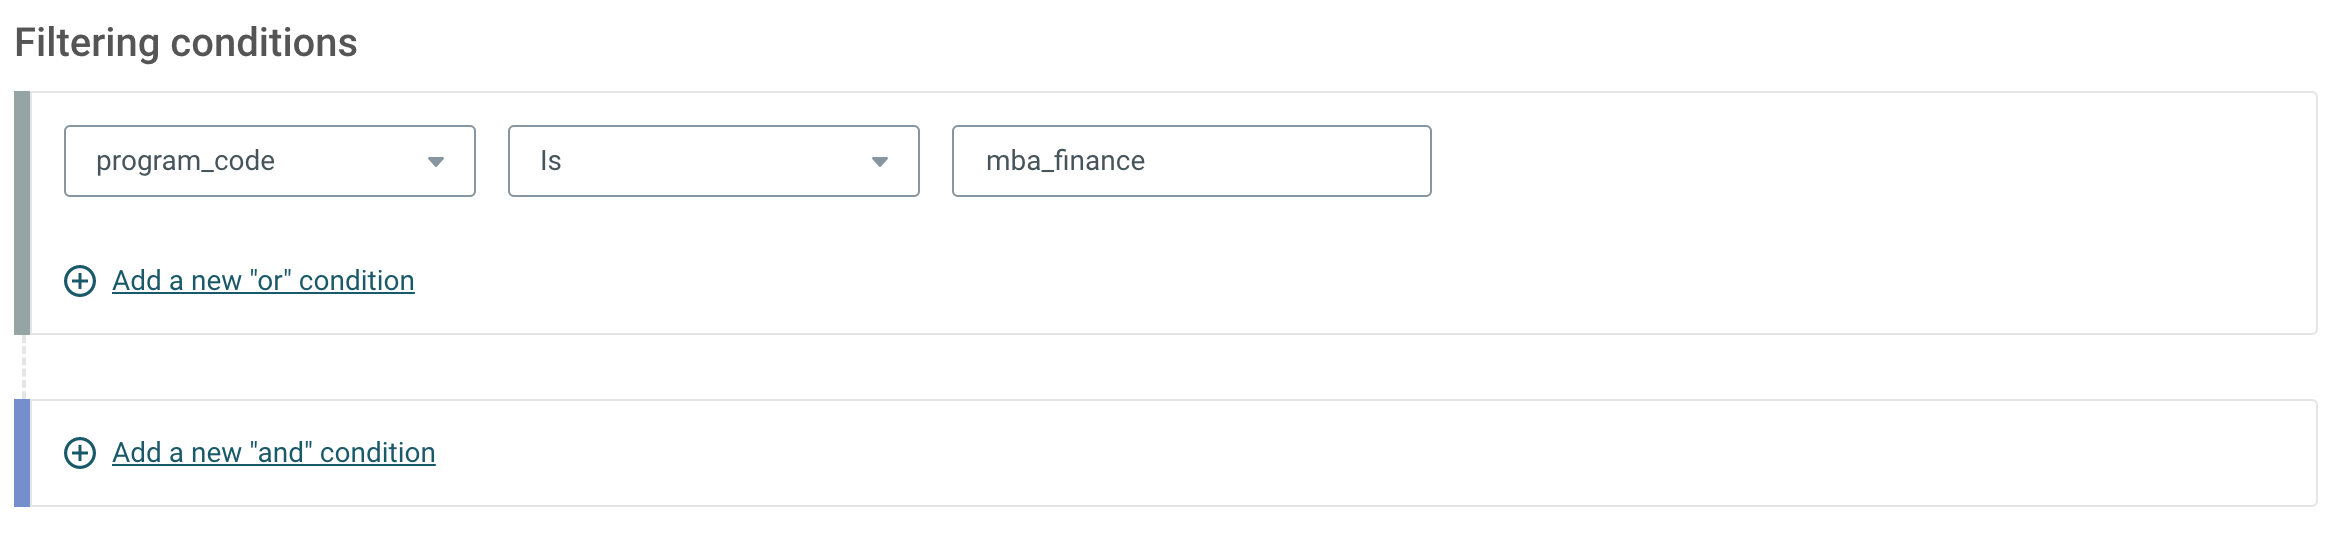Click the Filtering conditions heading
The height and width of the screenshot is (538, 2346).
(x=186, y=43)
